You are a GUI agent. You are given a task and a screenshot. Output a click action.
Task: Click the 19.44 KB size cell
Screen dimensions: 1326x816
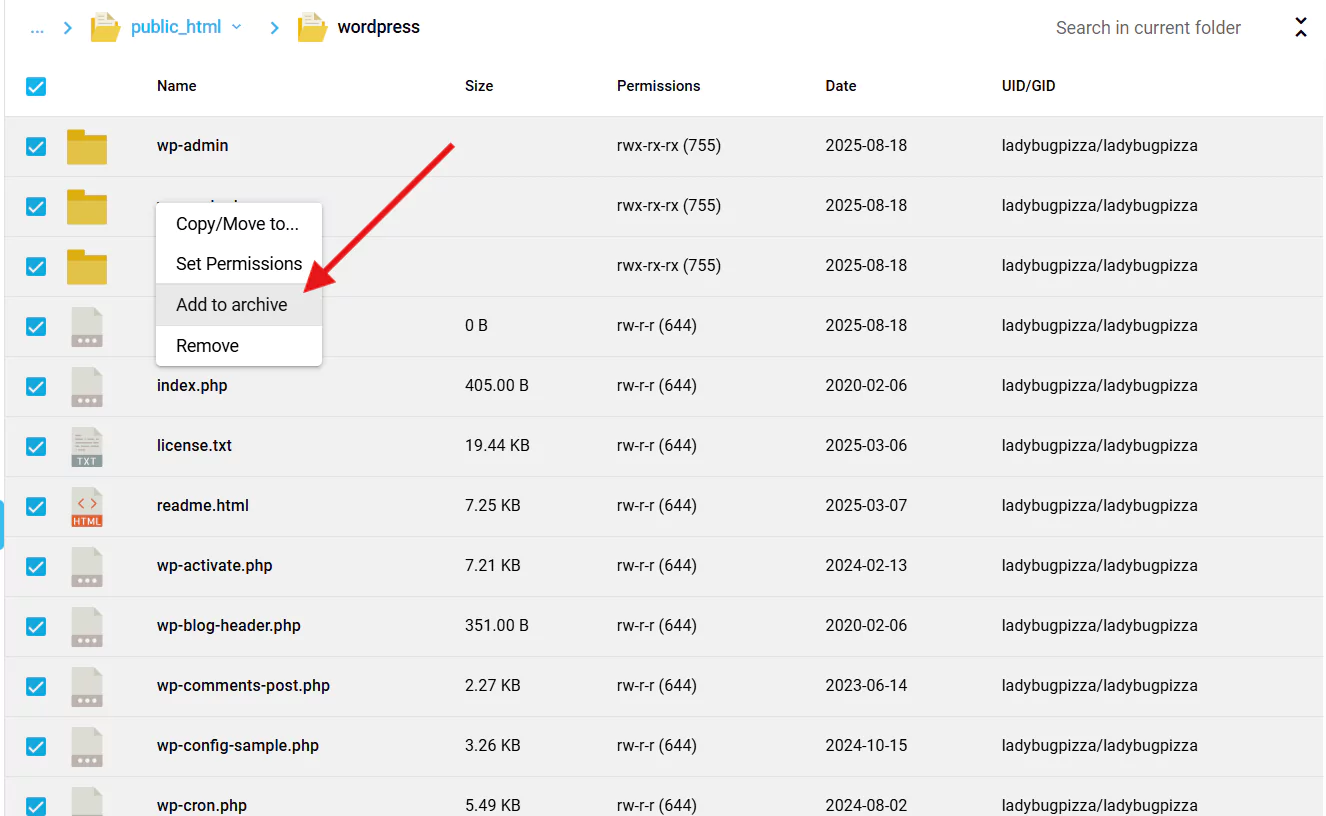497,446
